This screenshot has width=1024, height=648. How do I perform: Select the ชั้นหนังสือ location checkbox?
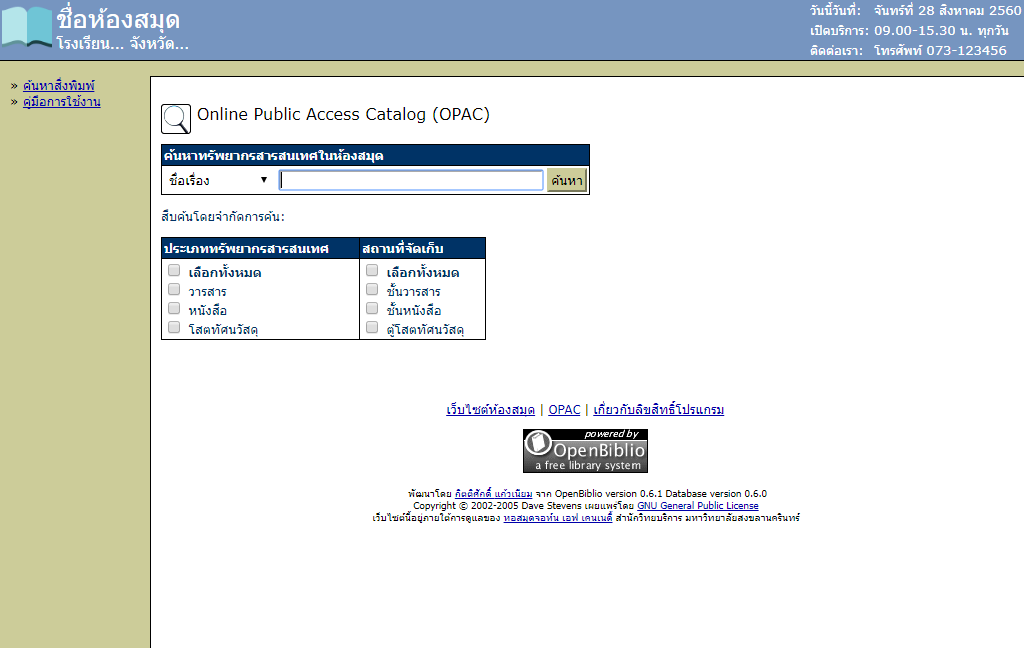(372, 308)
